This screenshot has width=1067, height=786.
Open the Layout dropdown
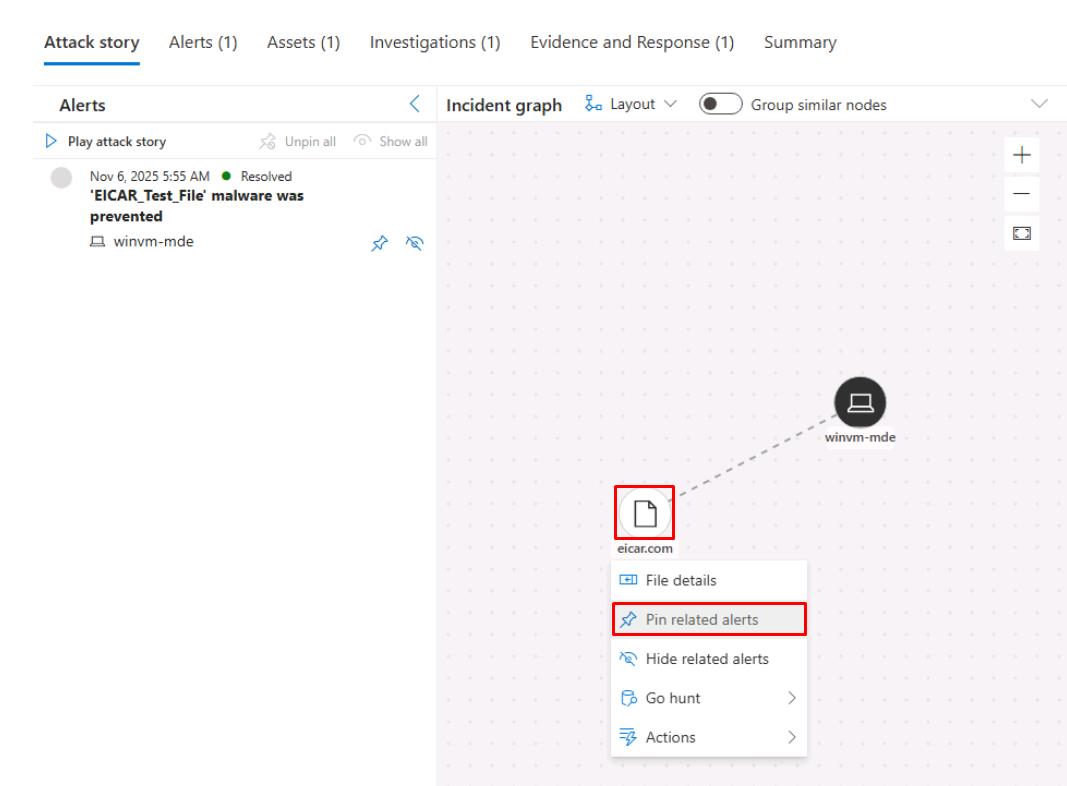(630, 105)
